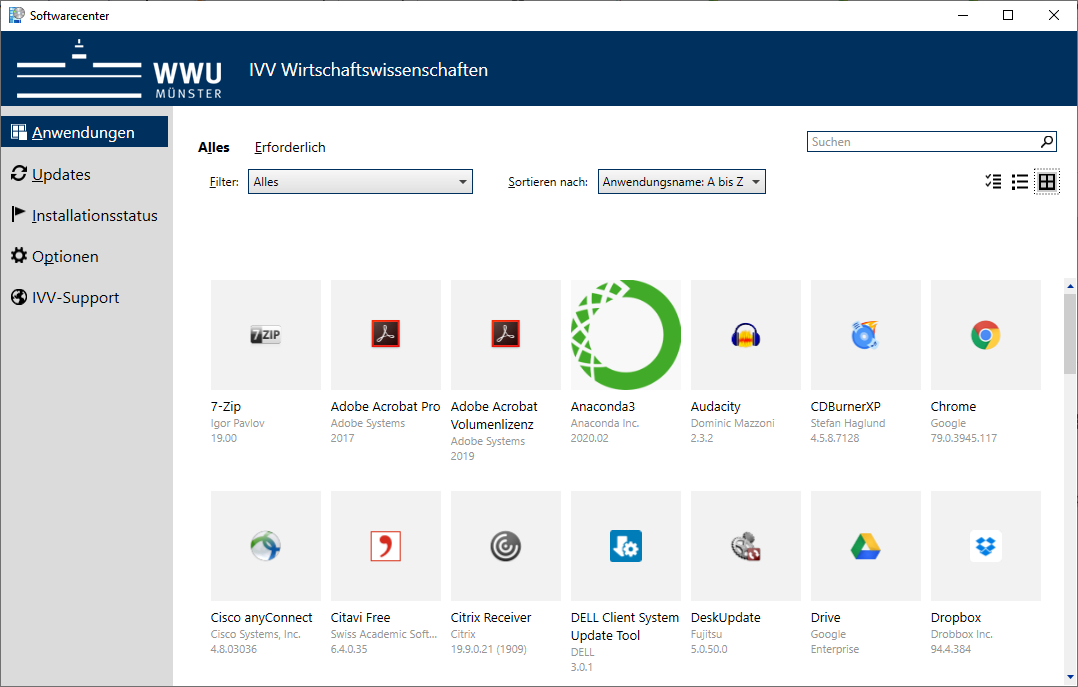Screen dimensions: 1078x687
Task: Select the Cisco anyConnect icon
Action: pyautogui.click(x=265, y=546)
